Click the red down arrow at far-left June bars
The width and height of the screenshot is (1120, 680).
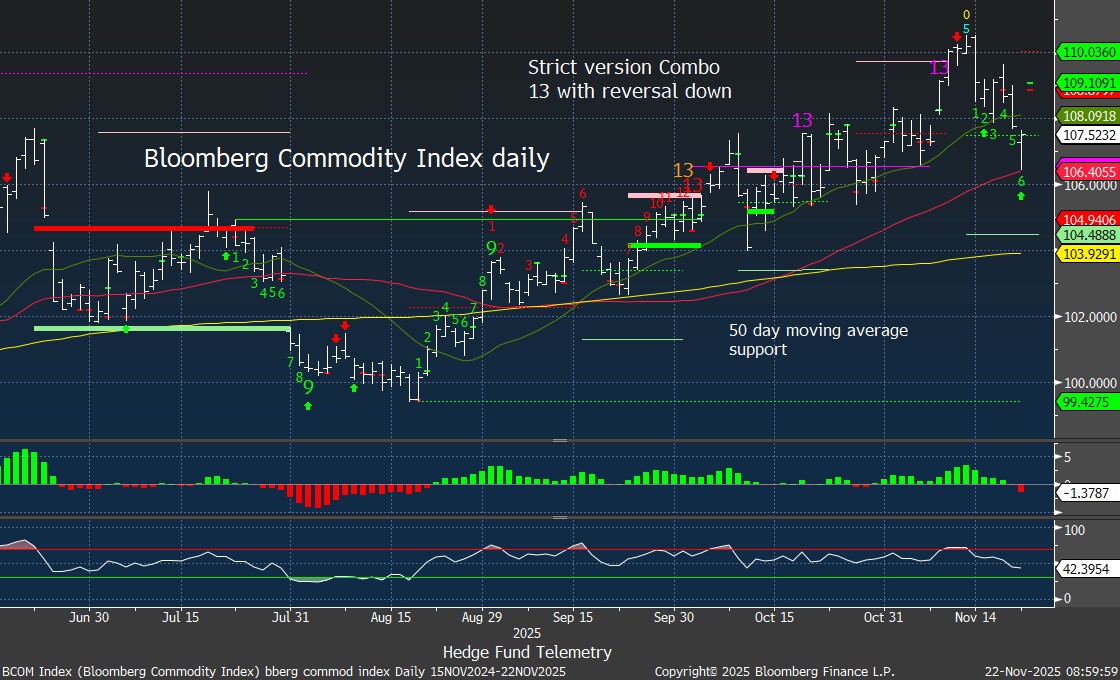(x=7, y=178)
